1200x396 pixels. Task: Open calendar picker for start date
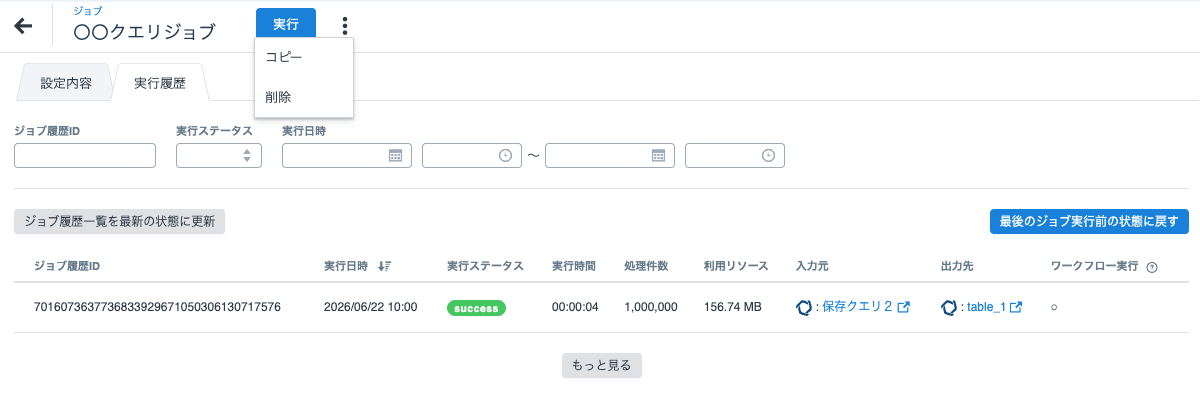point(395,155)
